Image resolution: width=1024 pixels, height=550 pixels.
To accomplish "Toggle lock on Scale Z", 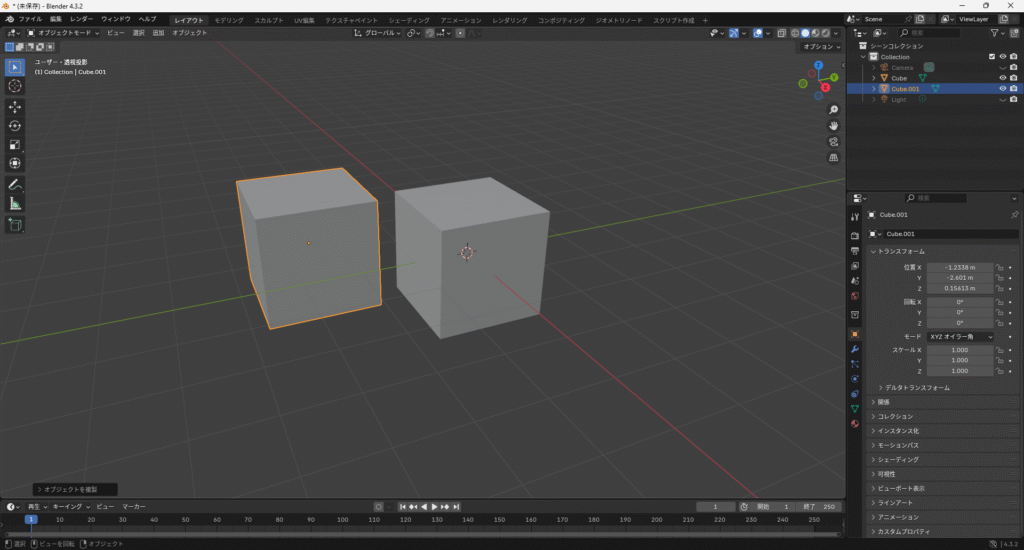I will point(999,371).
